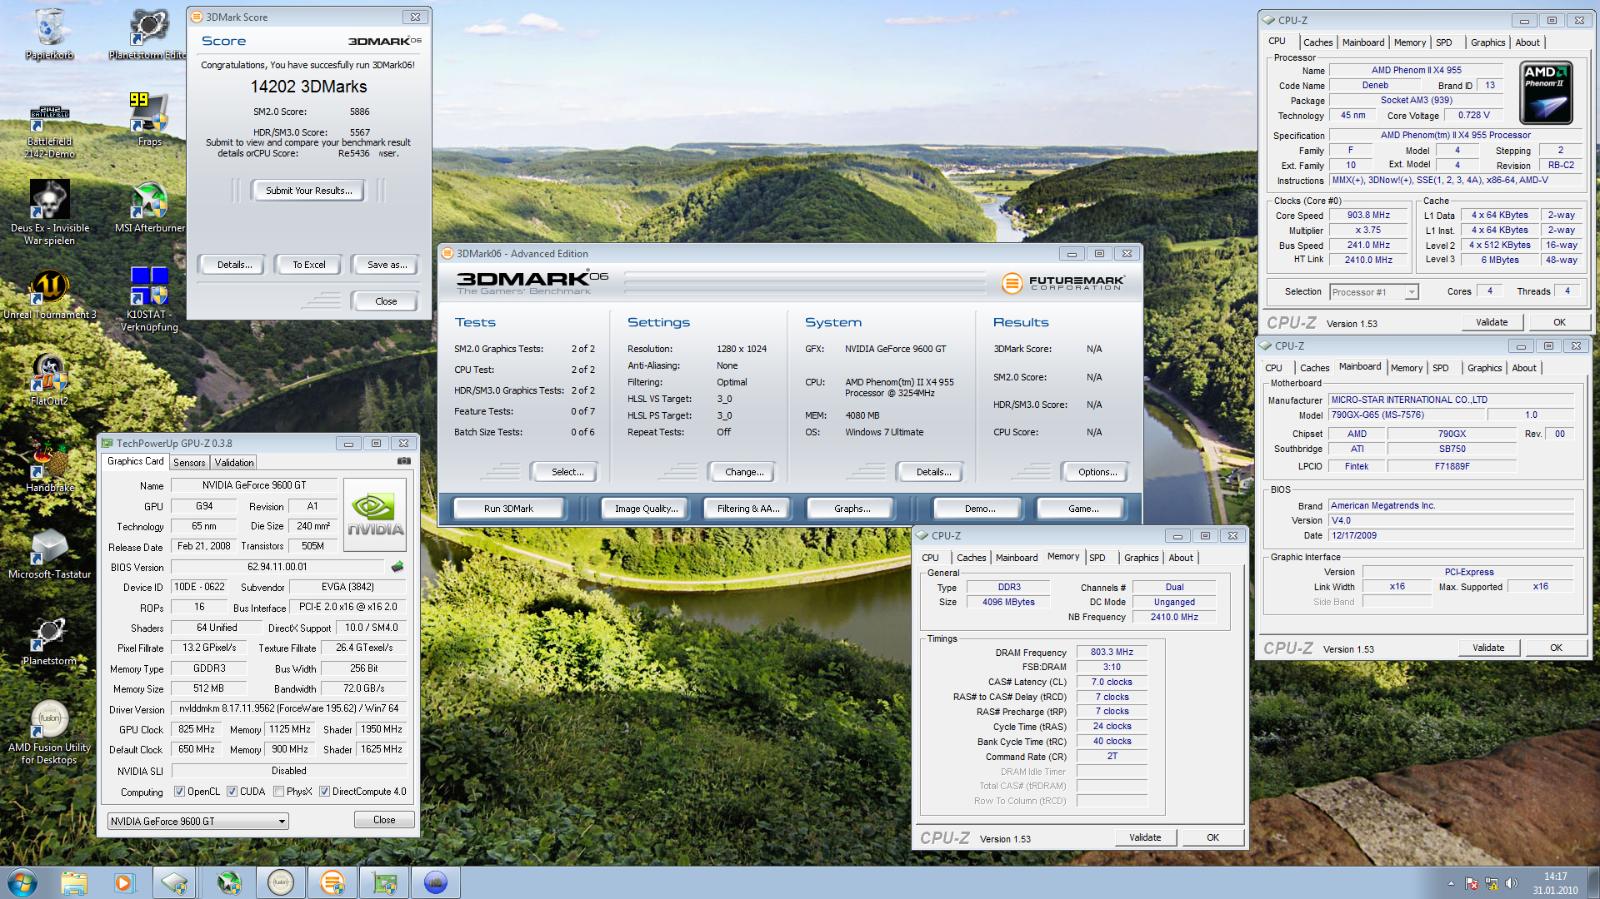Click the Run 3DMark button
The image size is (1600, 899).
(508, 509)
